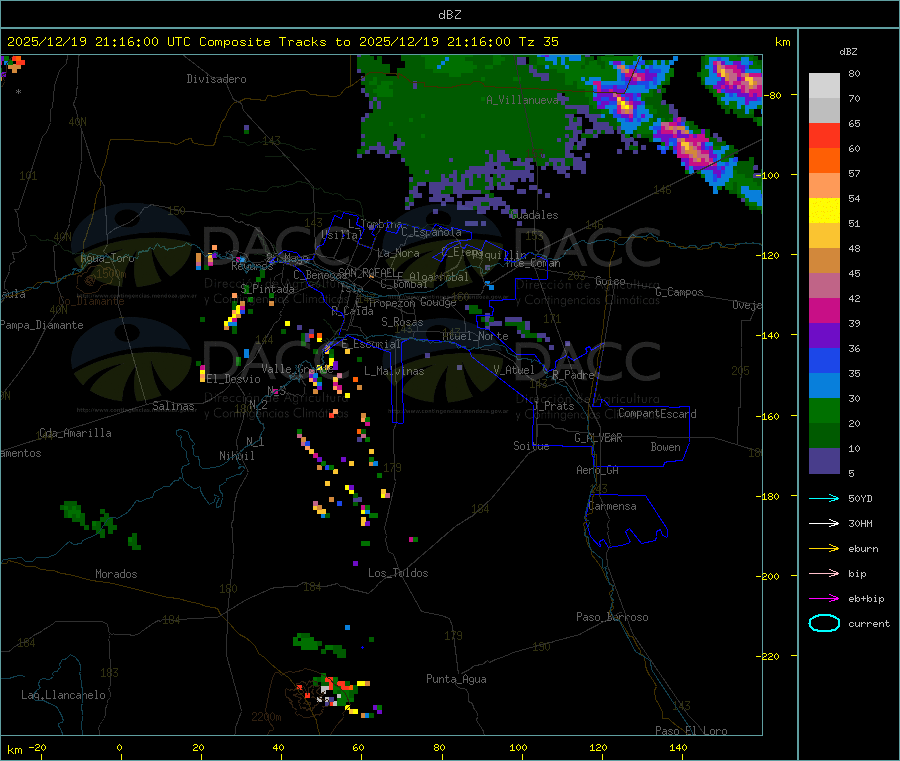Click the white 80 dBZ color swatch
The width and height of the screenshot is (900, 761).
coord(824,86)
